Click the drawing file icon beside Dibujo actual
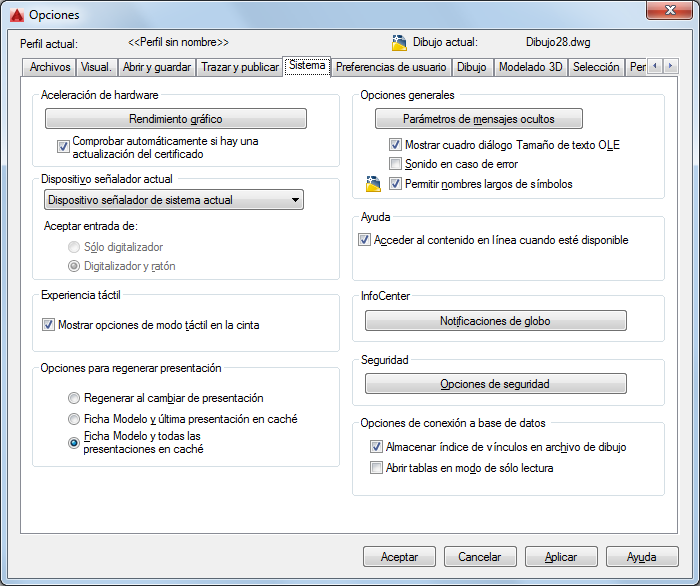The height and width of the screenshot is (586, 700). click(399, 43)
